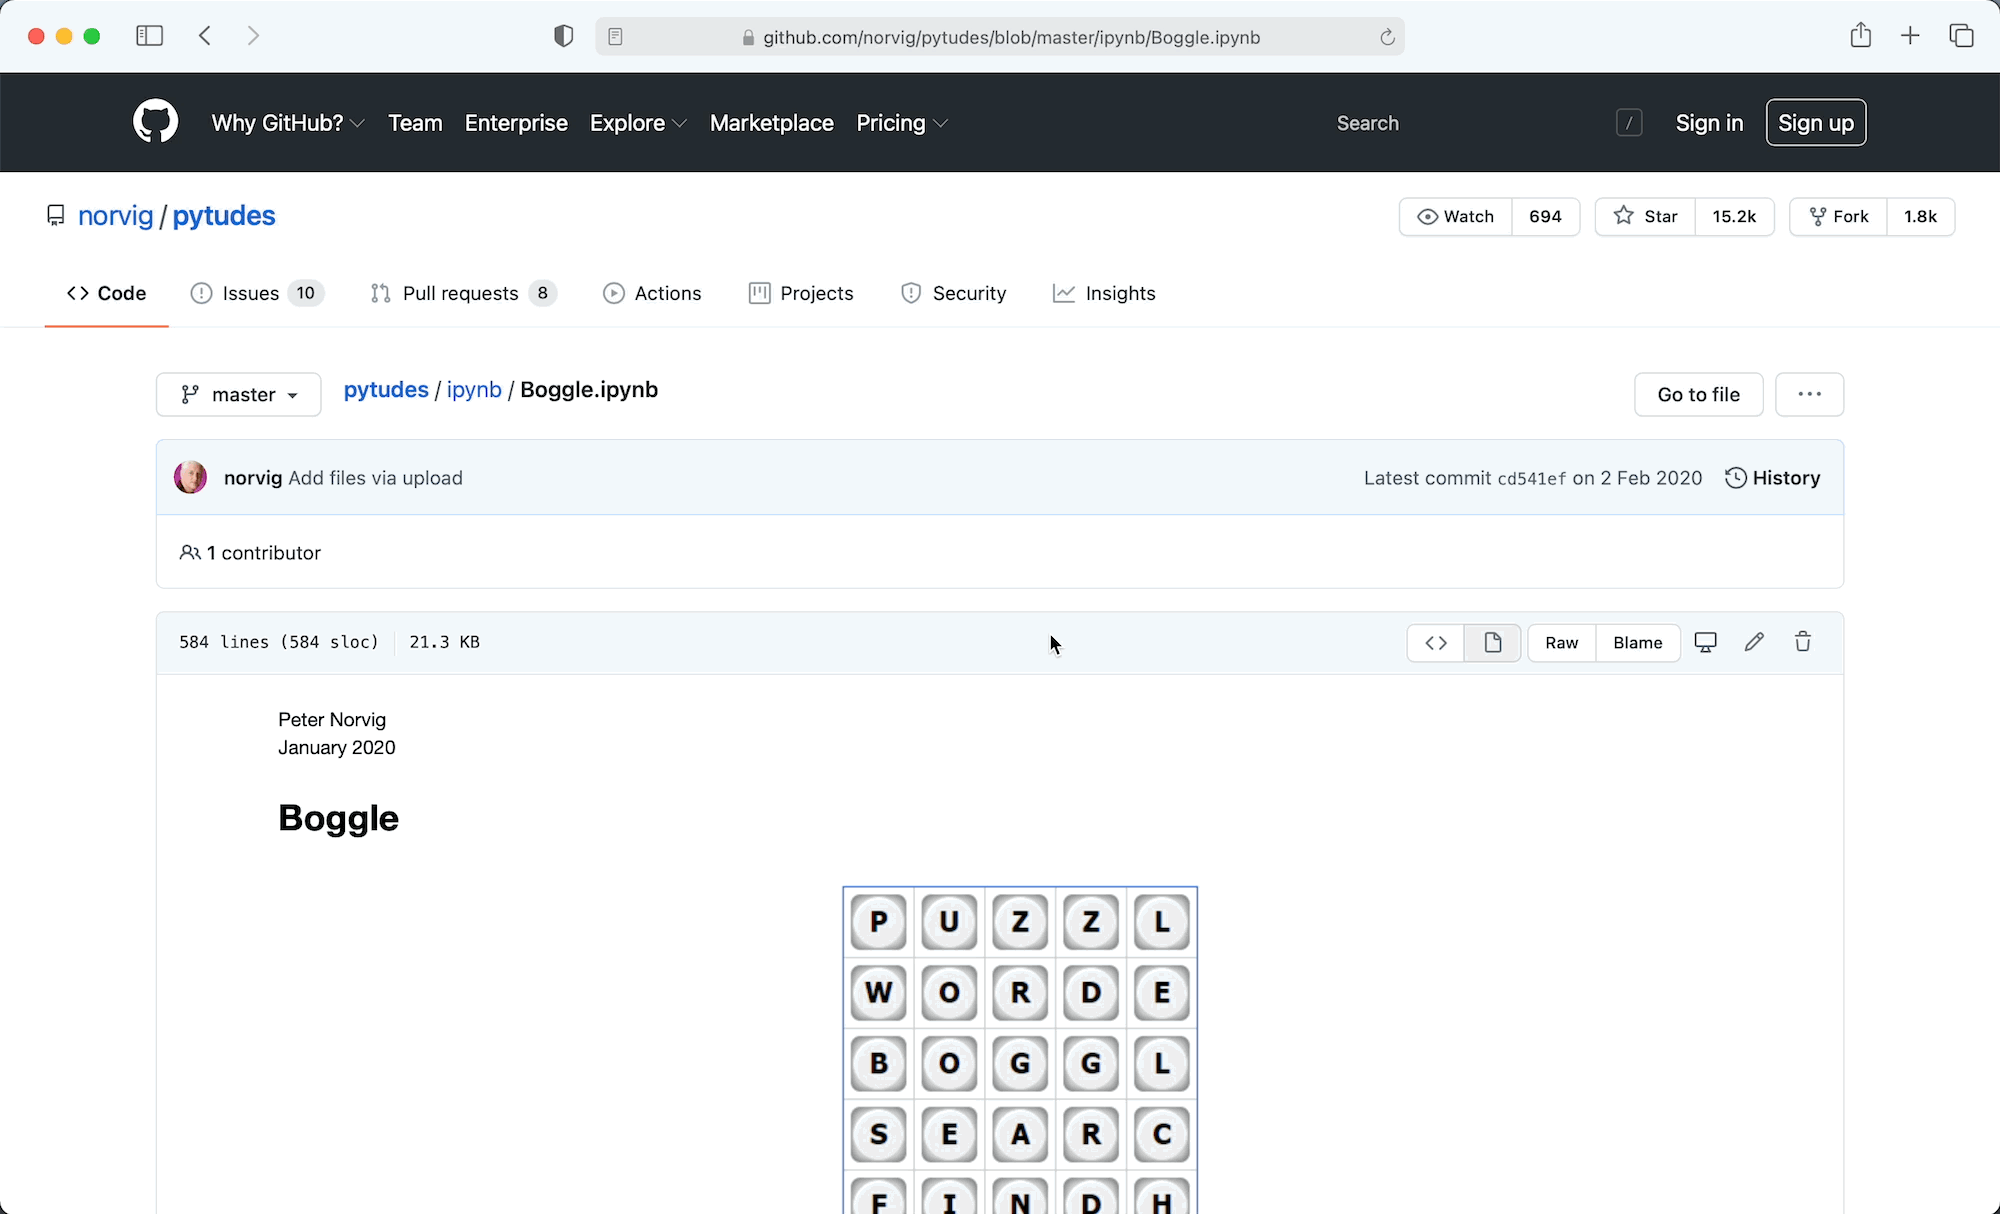The width and height of the screenshot is (2000, 1214).
Task: Click the Sign up button
Action: pyautogui.click(x=1816, y=122)
